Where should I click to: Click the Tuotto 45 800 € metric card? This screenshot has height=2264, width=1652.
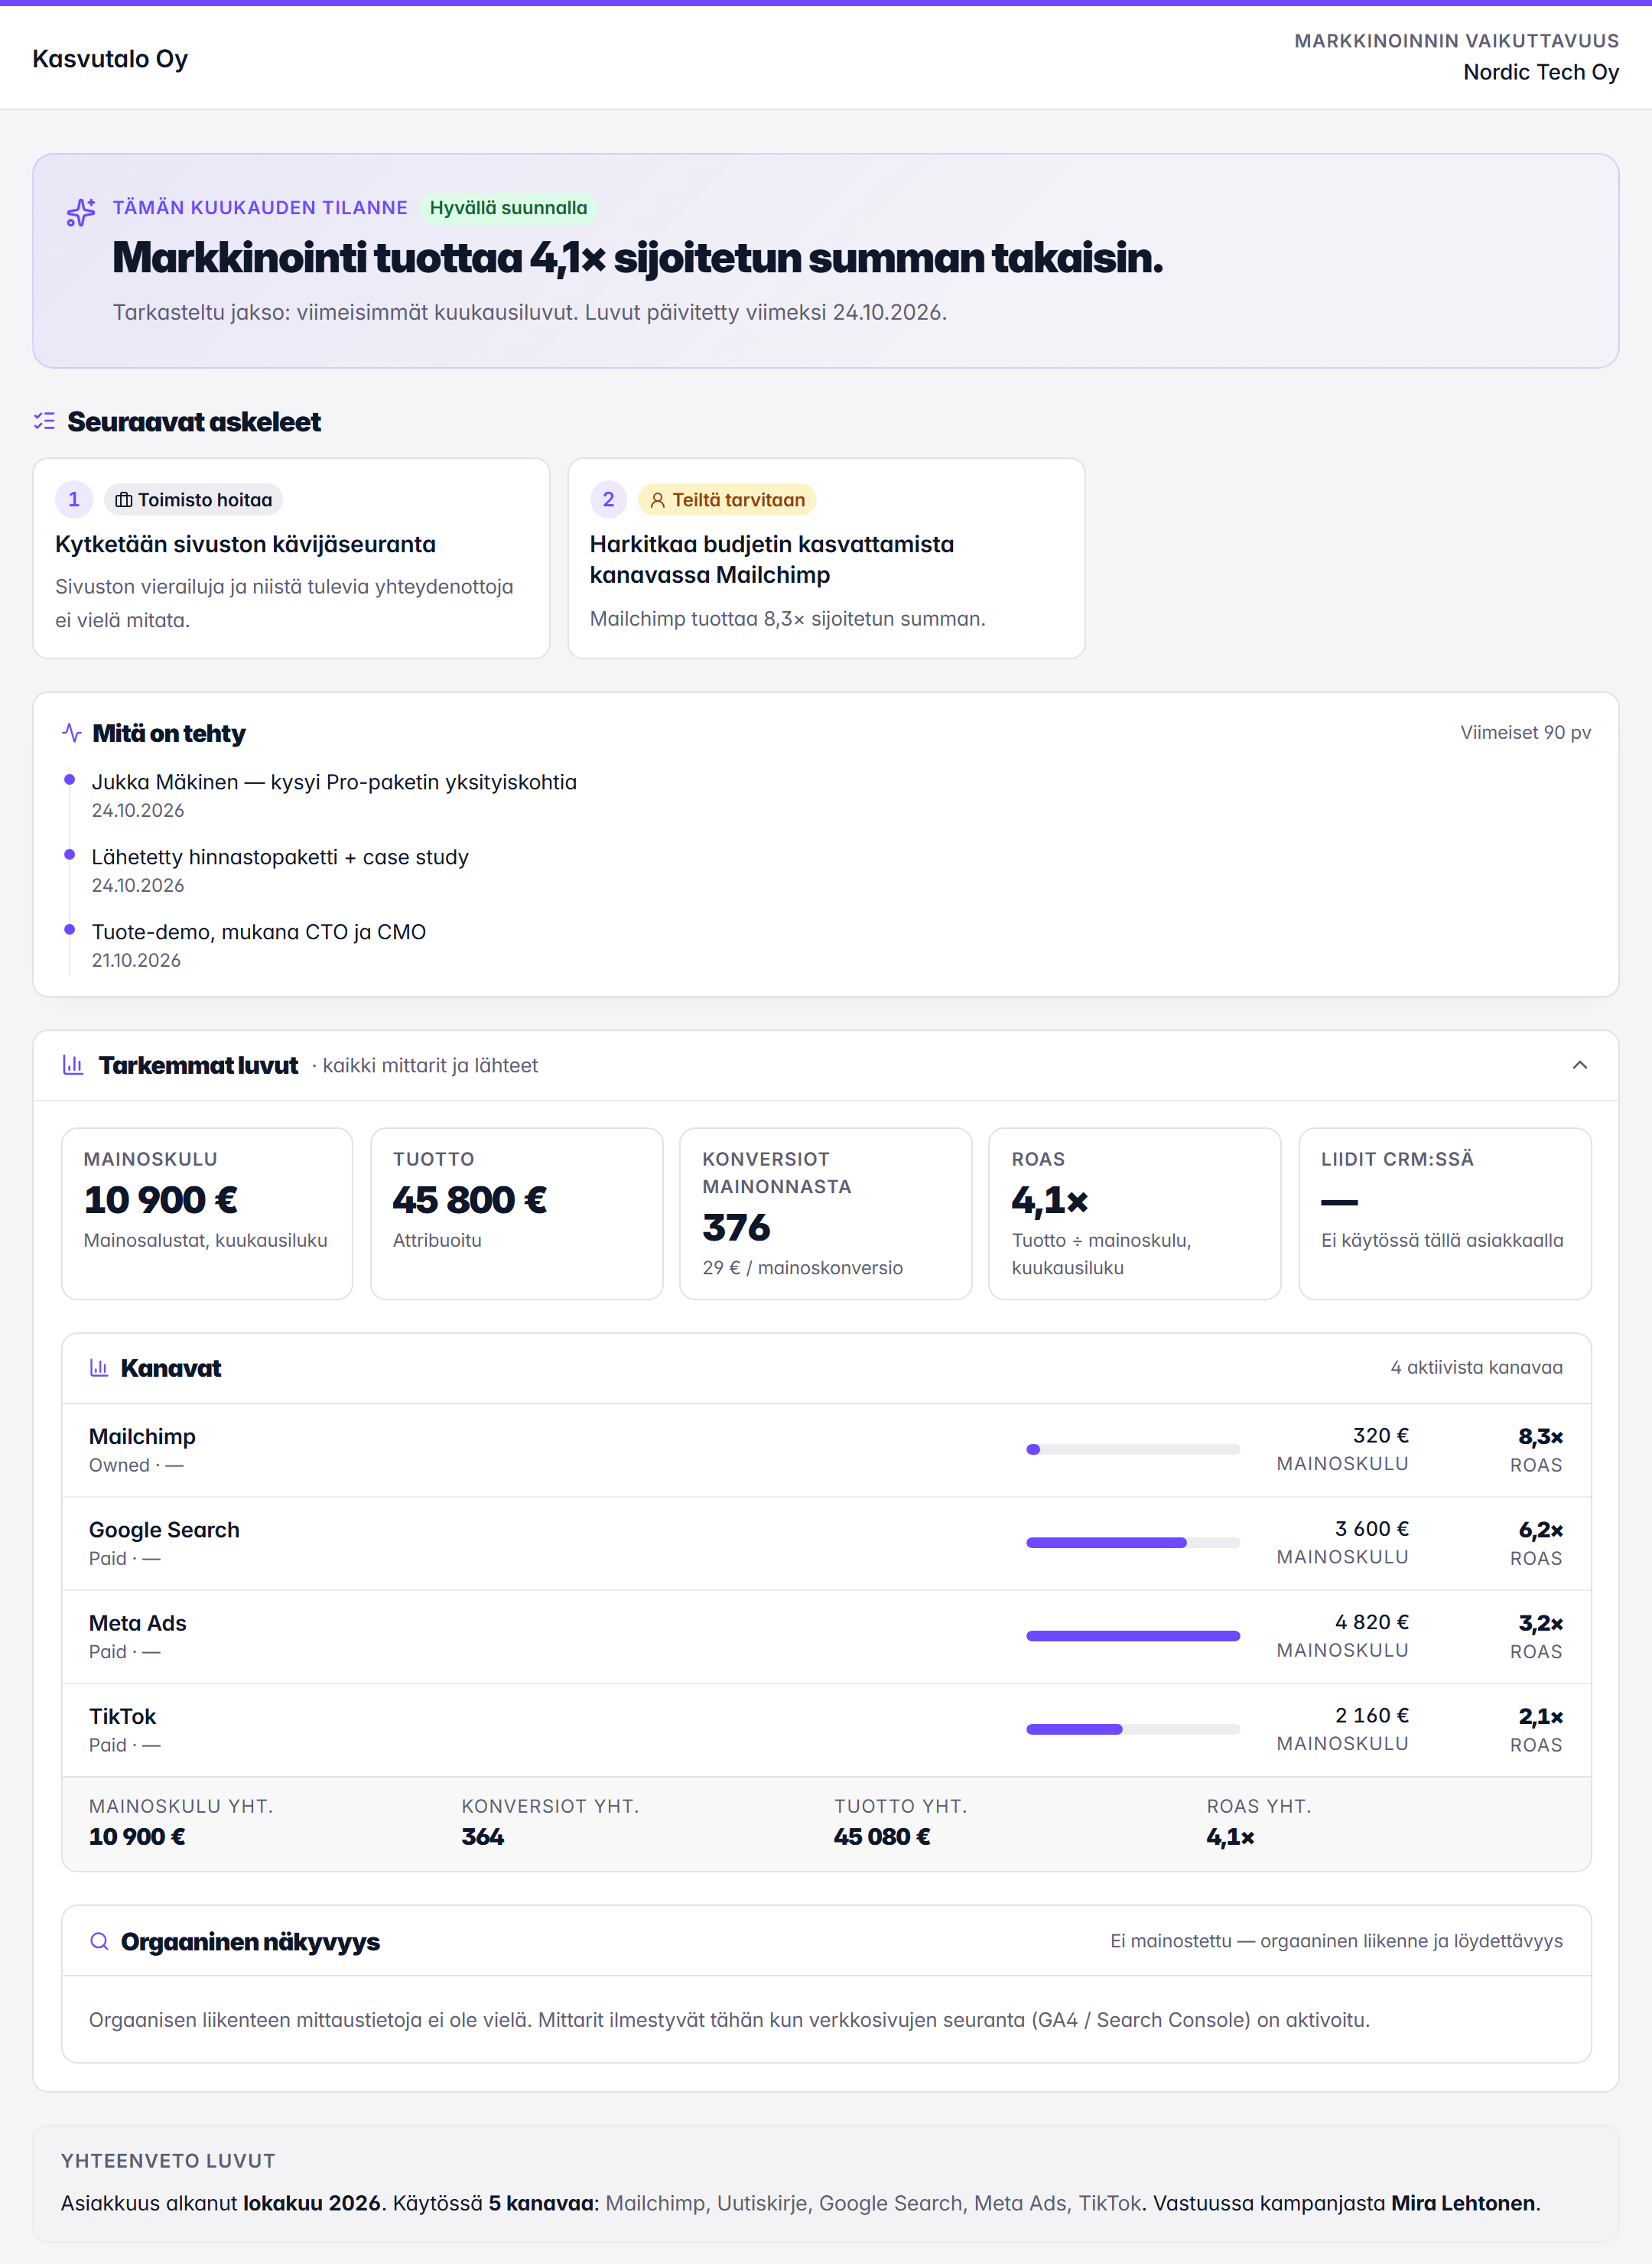pos(517,1214)
